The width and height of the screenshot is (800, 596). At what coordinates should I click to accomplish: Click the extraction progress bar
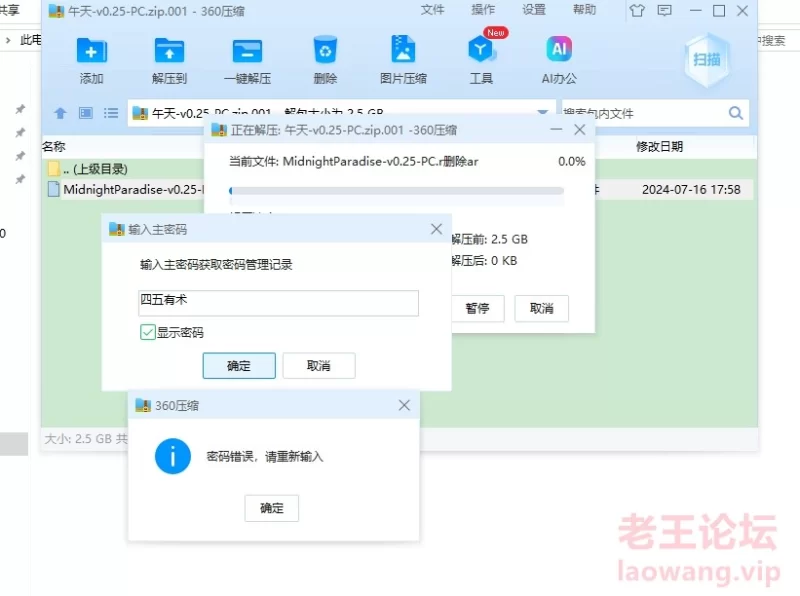coord(396,190)
